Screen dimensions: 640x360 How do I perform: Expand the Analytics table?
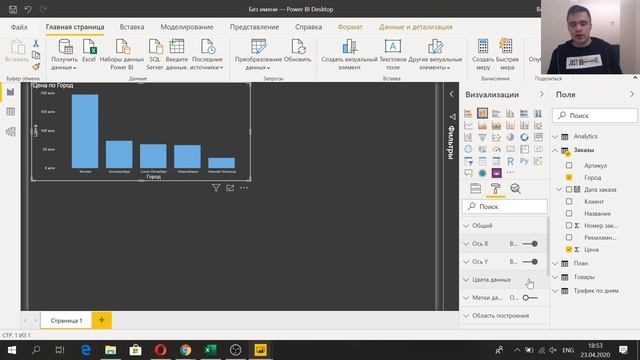[x=555, y=136]
